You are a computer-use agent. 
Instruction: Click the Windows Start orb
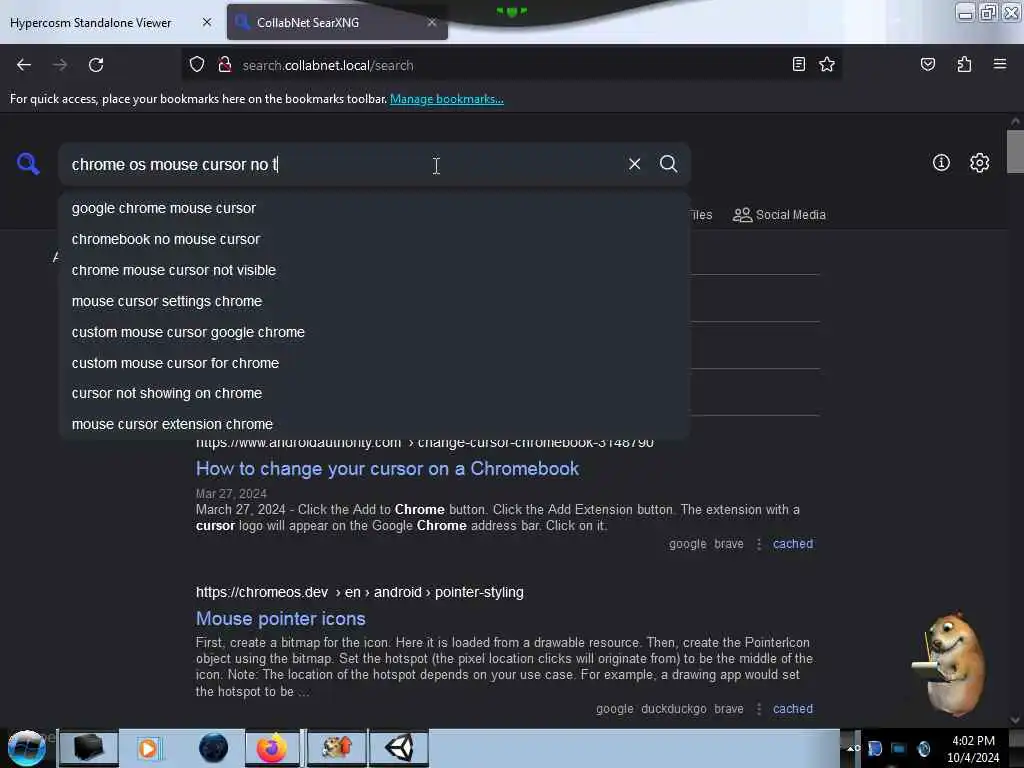coord(27,748)
